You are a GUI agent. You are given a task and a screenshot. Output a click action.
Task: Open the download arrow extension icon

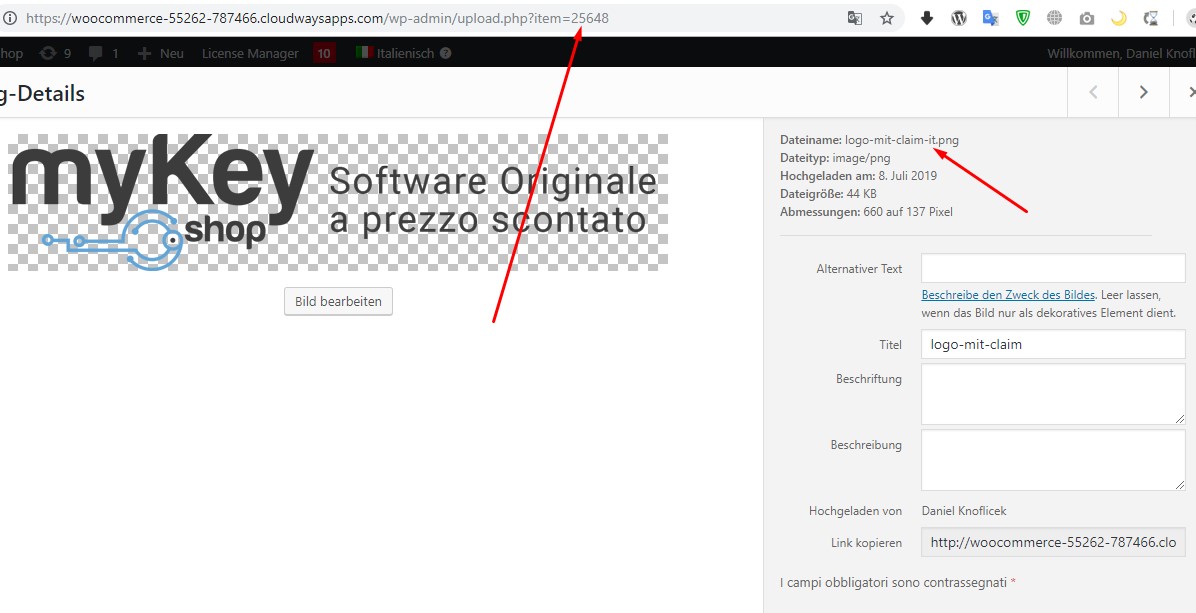[x=927, y=18]
